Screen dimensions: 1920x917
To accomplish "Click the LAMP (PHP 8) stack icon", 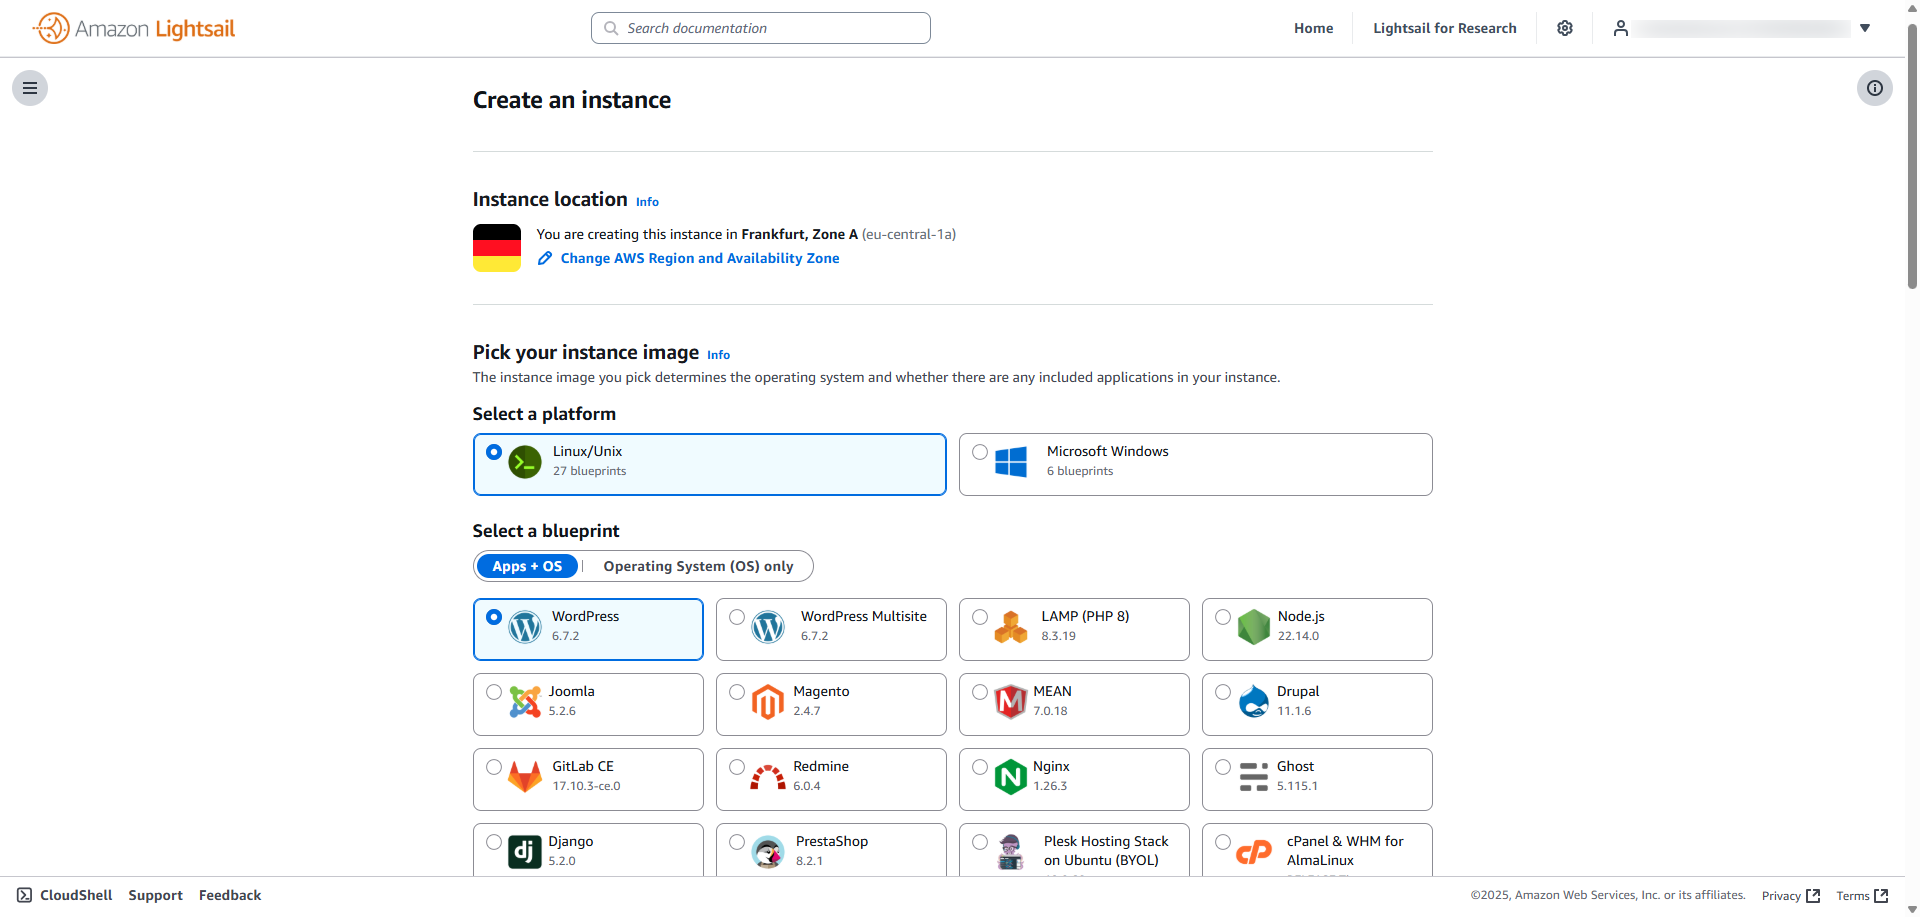I will 1011,627.
